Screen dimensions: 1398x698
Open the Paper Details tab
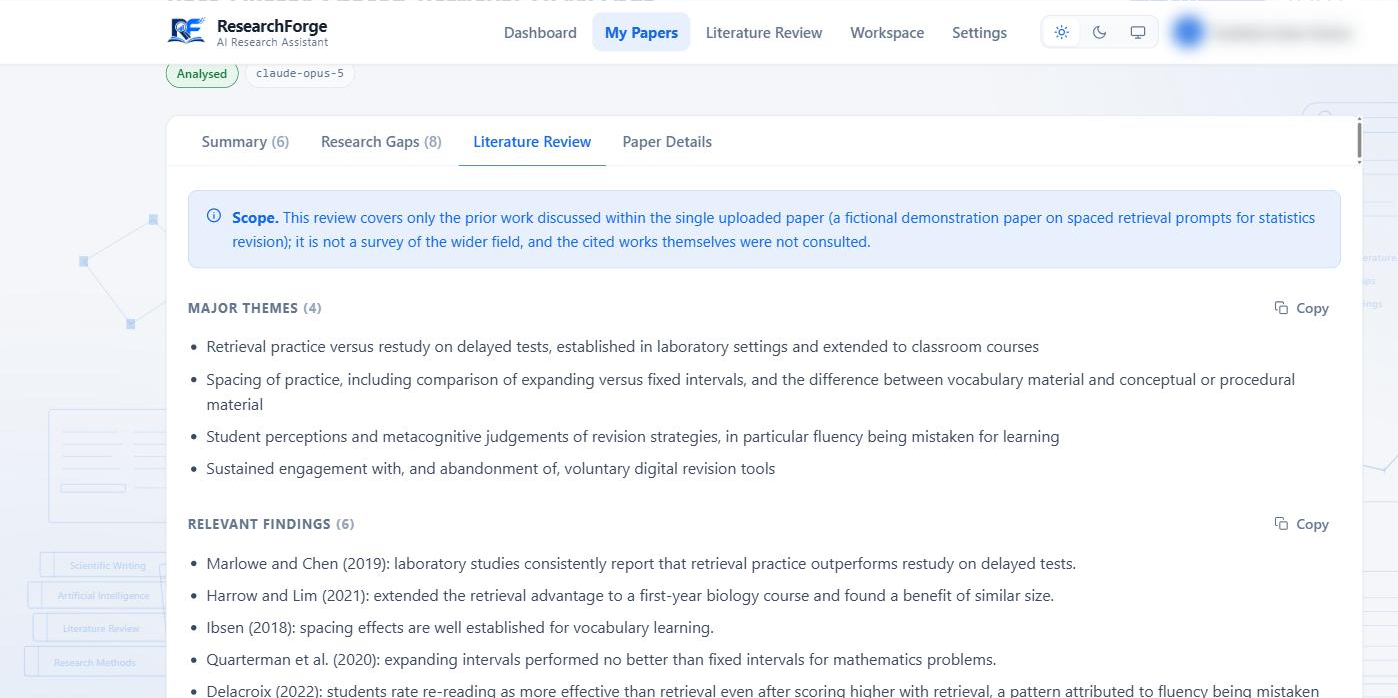click(x=667, y=142)
